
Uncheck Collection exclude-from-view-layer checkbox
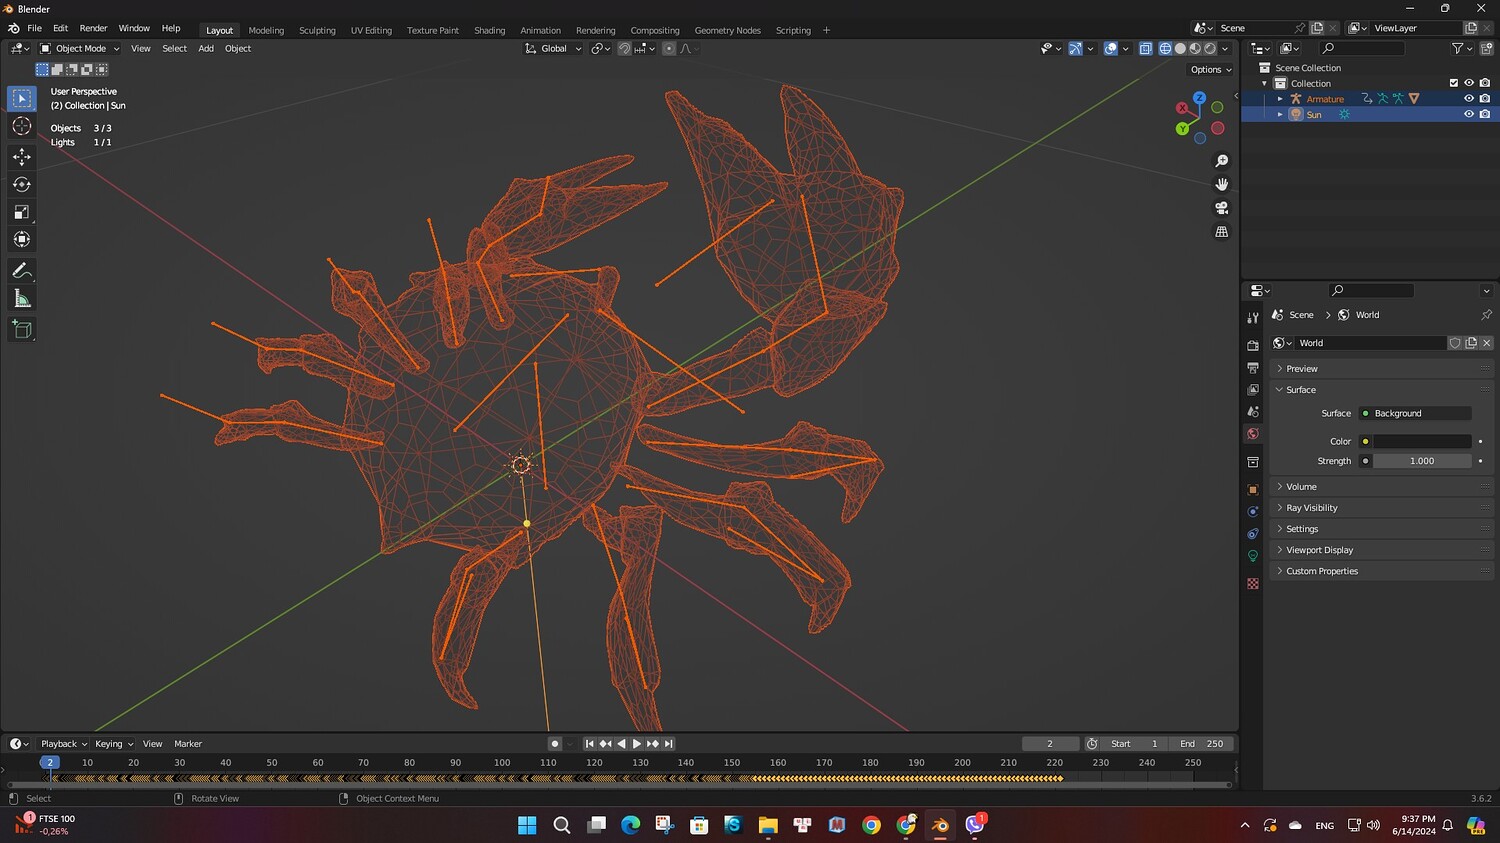[1454, 83]
